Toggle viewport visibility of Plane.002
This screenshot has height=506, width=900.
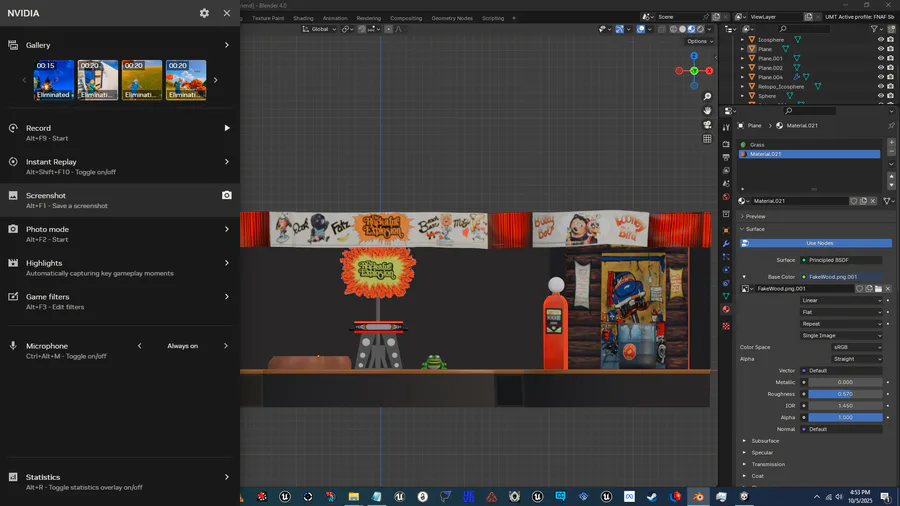tap(881, 68)
